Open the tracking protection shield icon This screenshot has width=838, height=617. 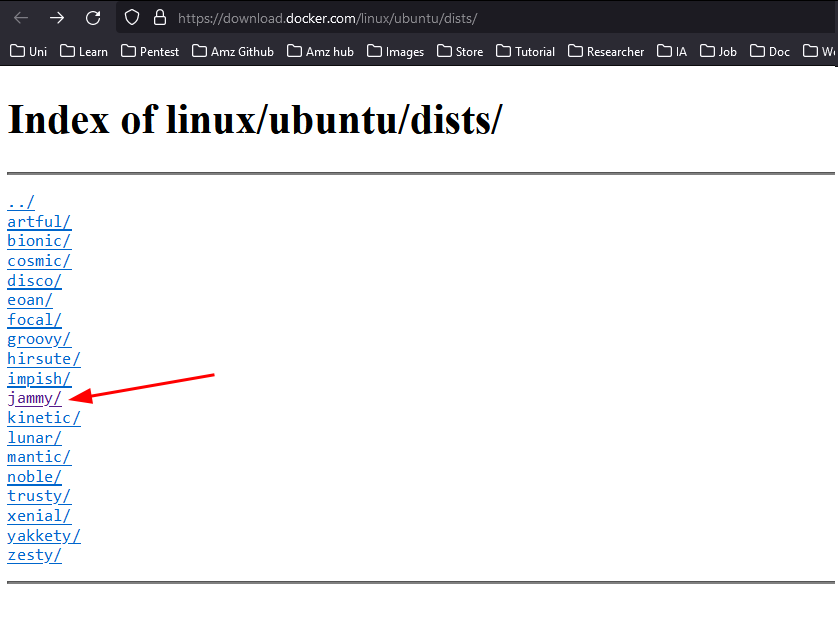[x=132, y=18]
